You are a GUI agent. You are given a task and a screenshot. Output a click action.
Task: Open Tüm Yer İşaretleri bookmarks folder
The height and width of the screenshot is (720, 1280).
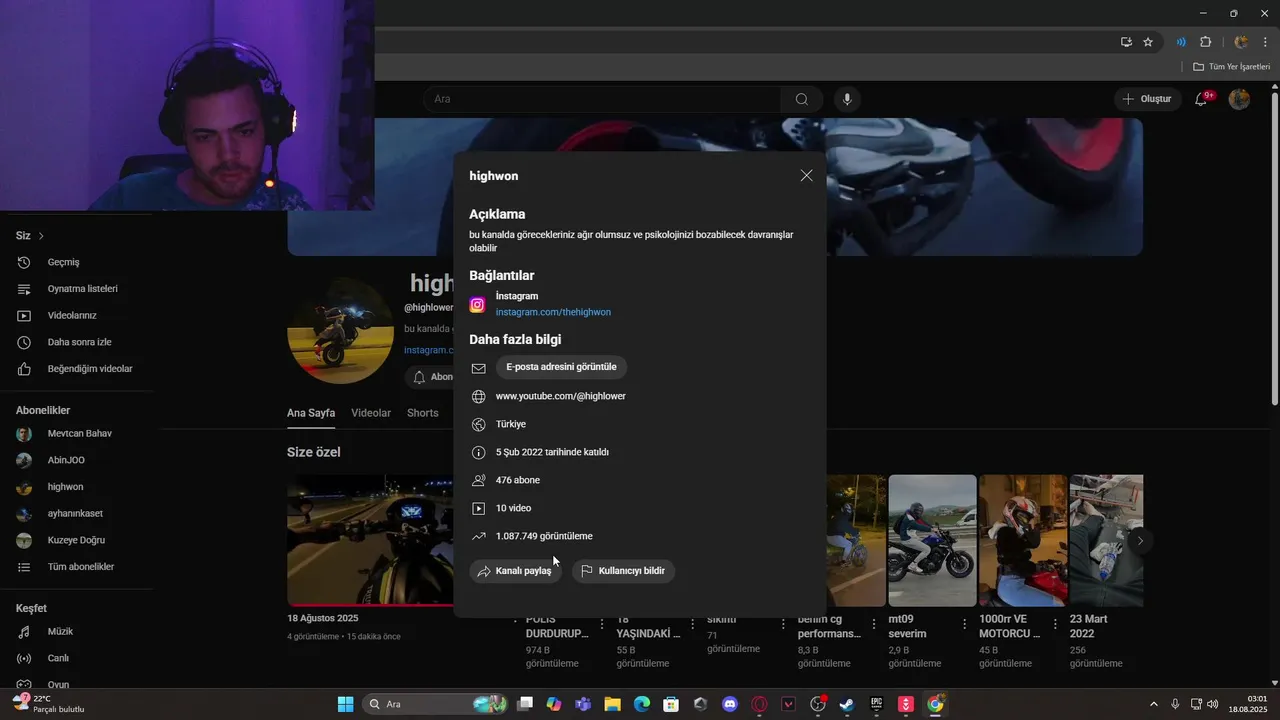(1231, 67)
